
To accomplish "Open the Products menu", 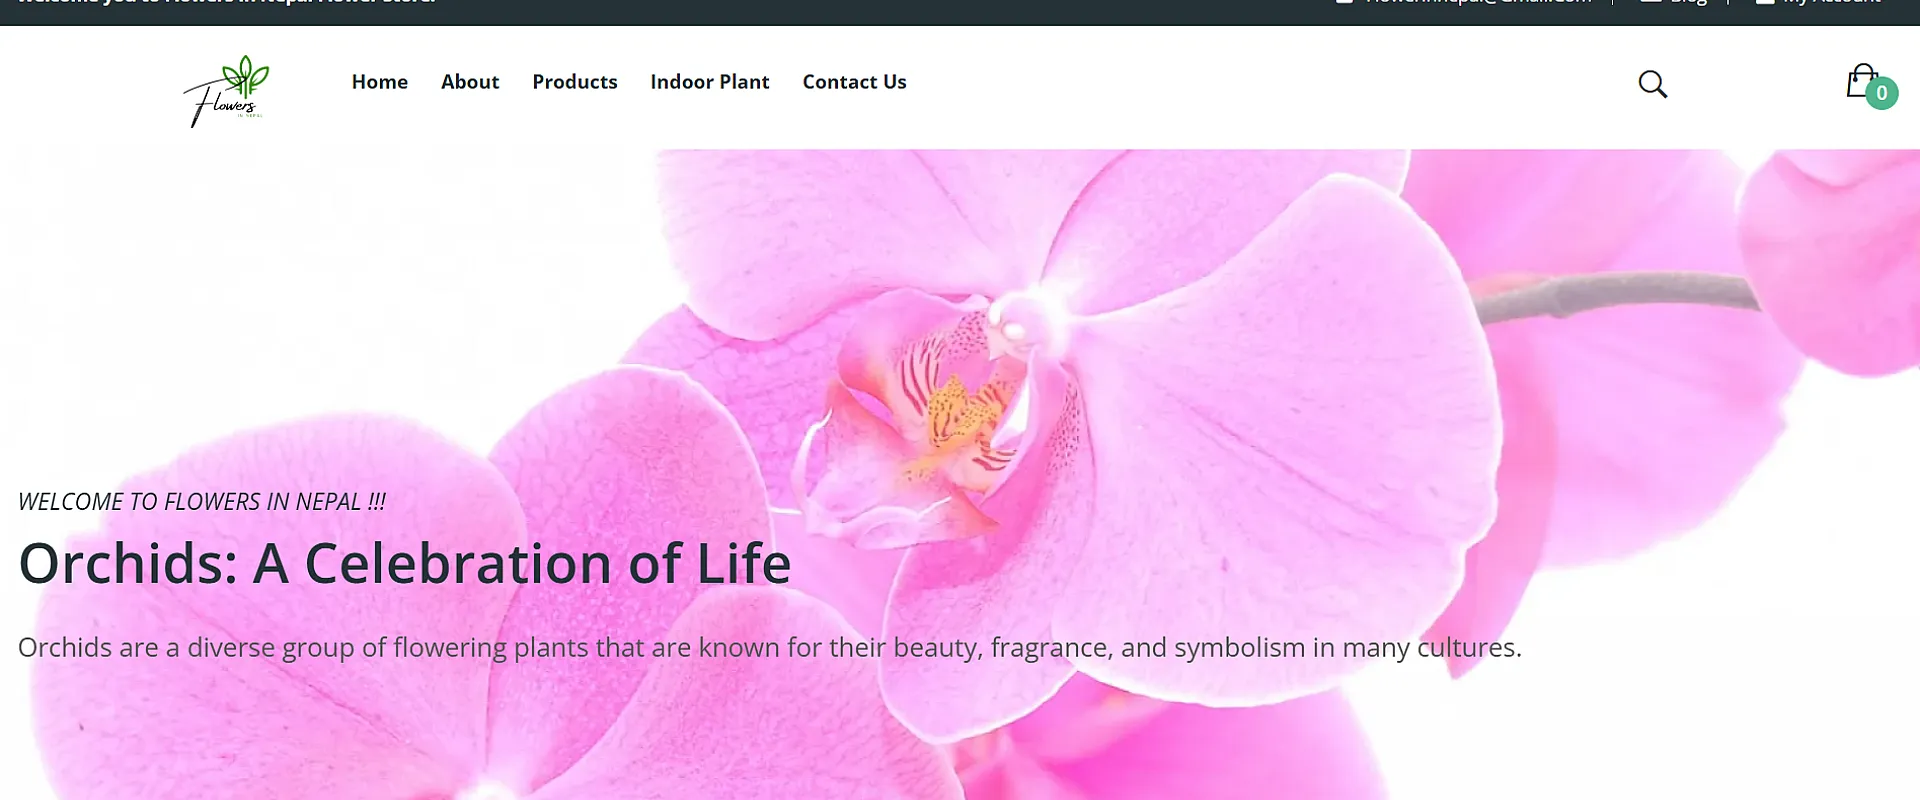I will click(575, 82).
